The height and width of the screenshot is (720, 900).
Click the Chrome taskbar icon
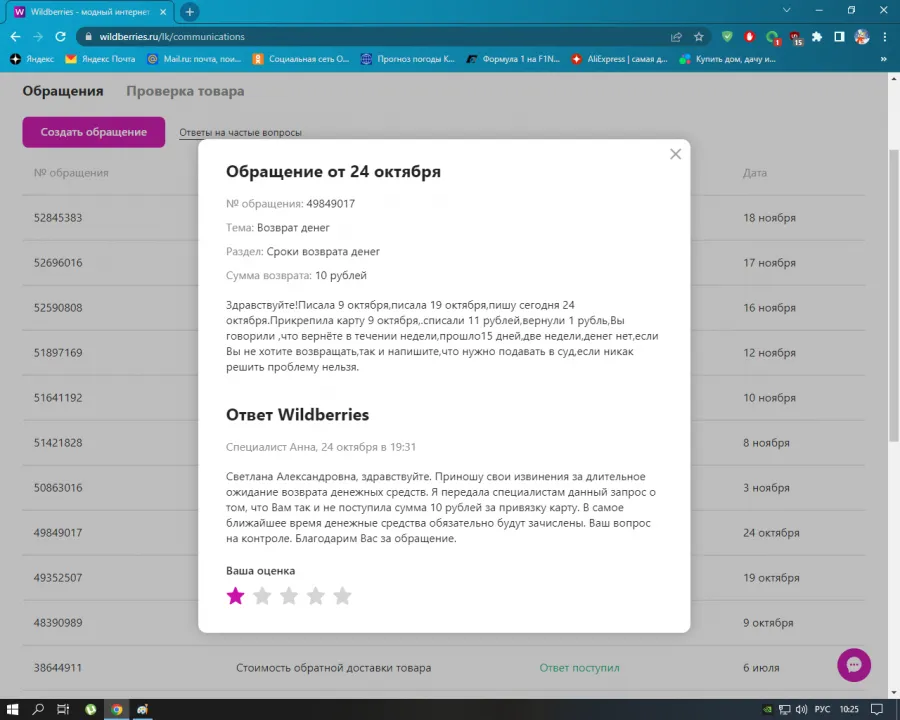pos(117,710)
